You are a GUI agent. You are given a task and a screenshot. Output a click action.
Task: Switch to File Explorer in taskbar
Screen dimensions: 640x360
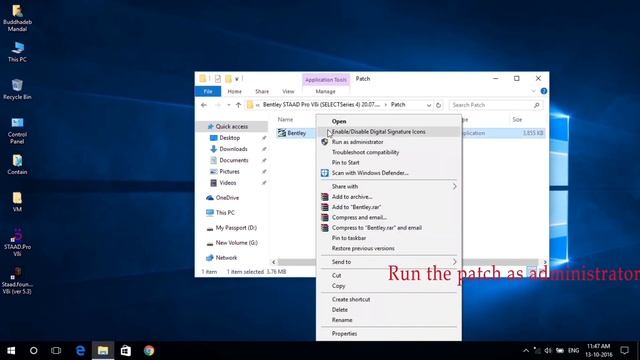pos(103,351)
